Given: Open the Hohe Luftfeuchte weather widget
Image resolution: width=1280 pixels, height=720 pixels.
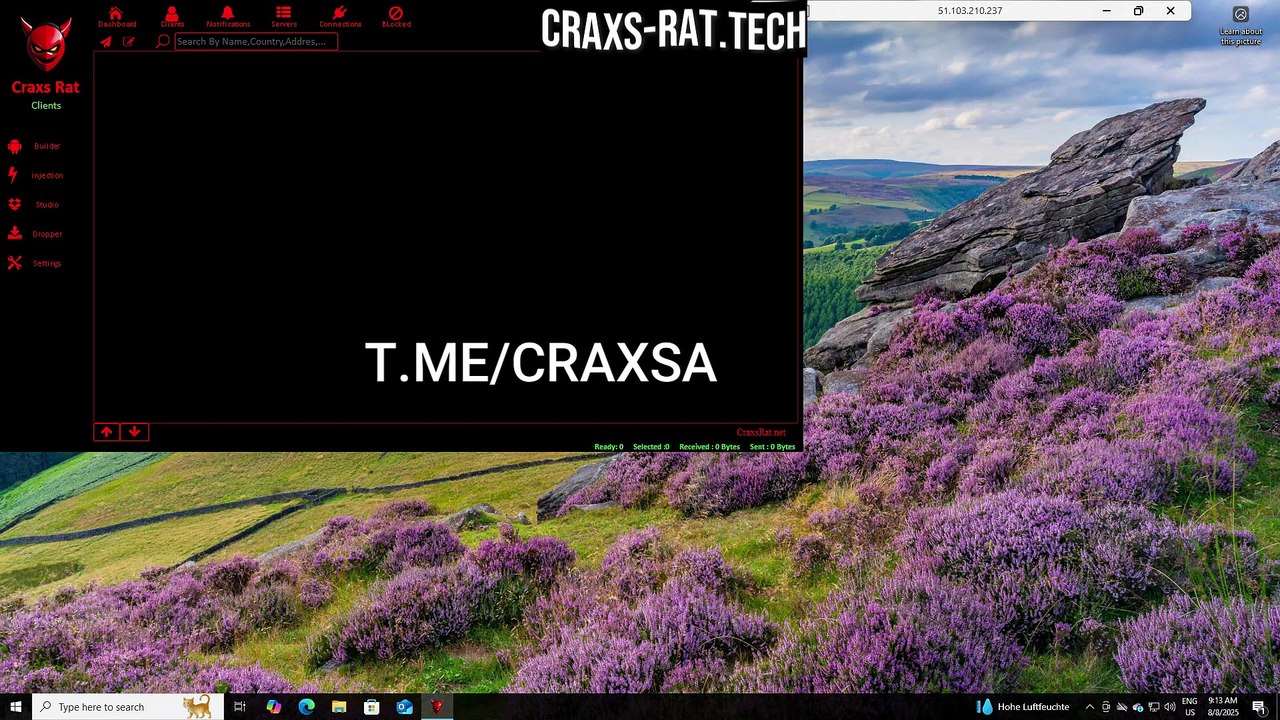Looking at the screenshot, I should click(x=1022, y=707).
